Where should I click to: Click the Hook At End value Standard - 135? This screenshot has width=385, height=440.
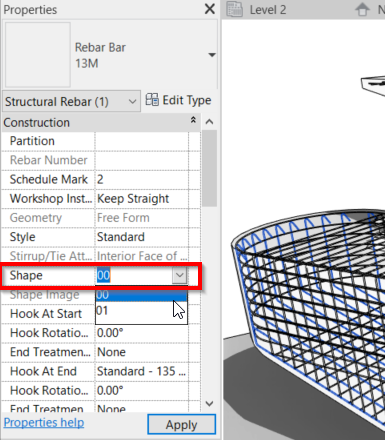142,372
